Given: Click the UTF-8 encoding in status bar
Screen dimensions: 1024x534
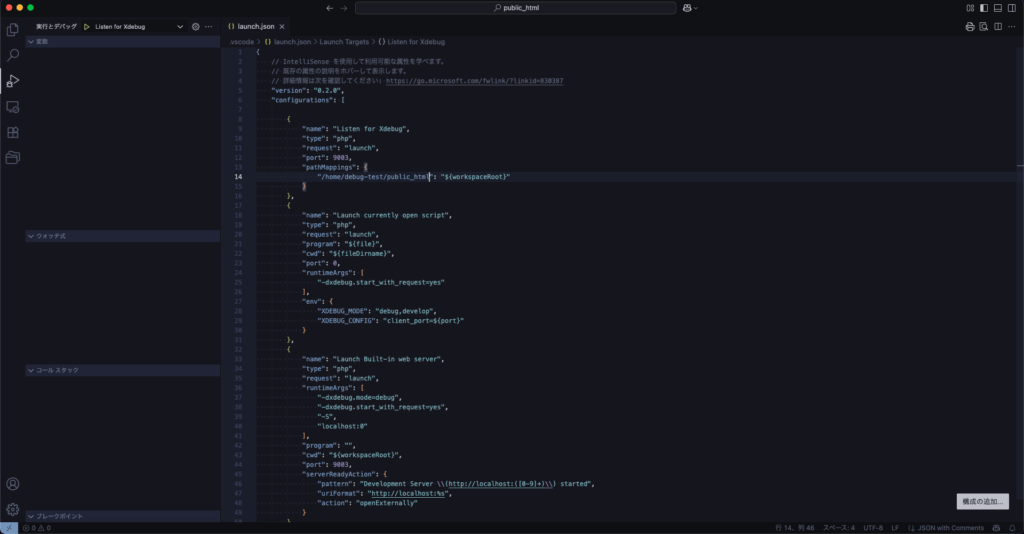Looking at the screenshot, I should pos(873,528).
